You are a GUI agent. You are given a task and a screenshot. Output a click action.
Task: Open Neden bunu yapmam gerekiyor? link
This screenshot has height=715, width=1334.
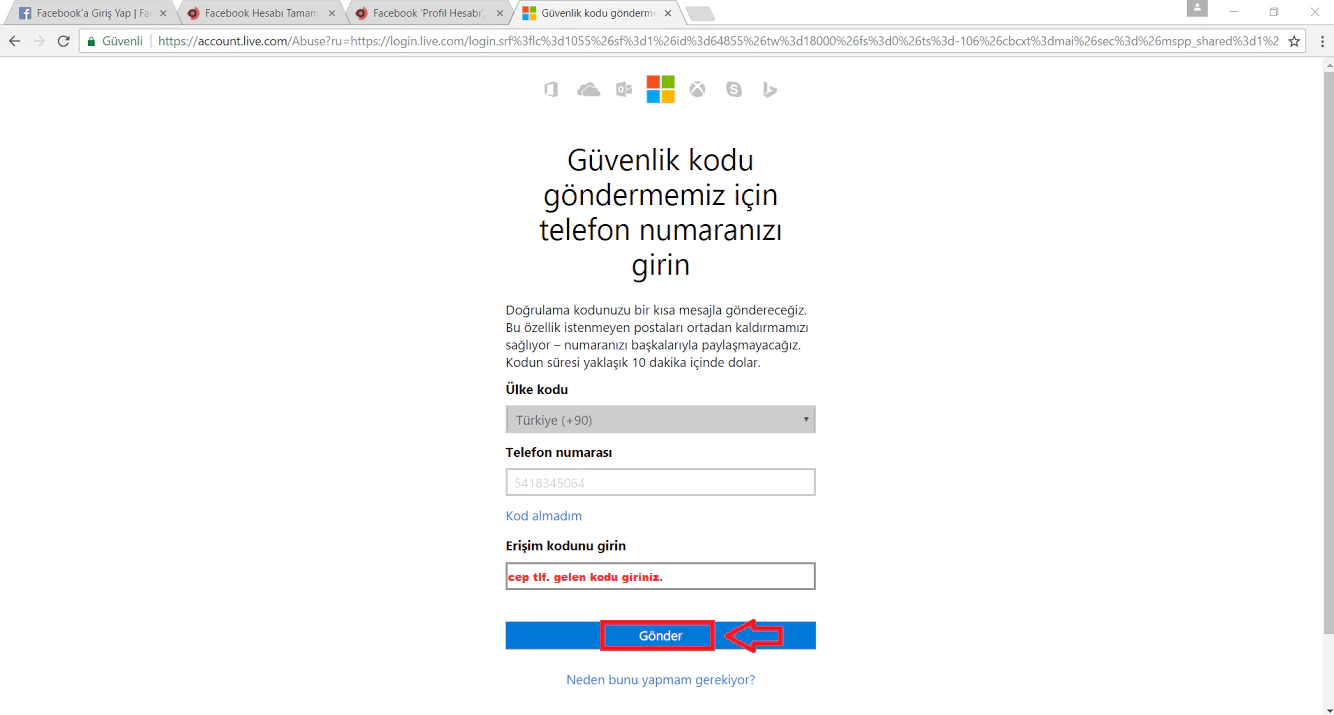tap(661, 680)
